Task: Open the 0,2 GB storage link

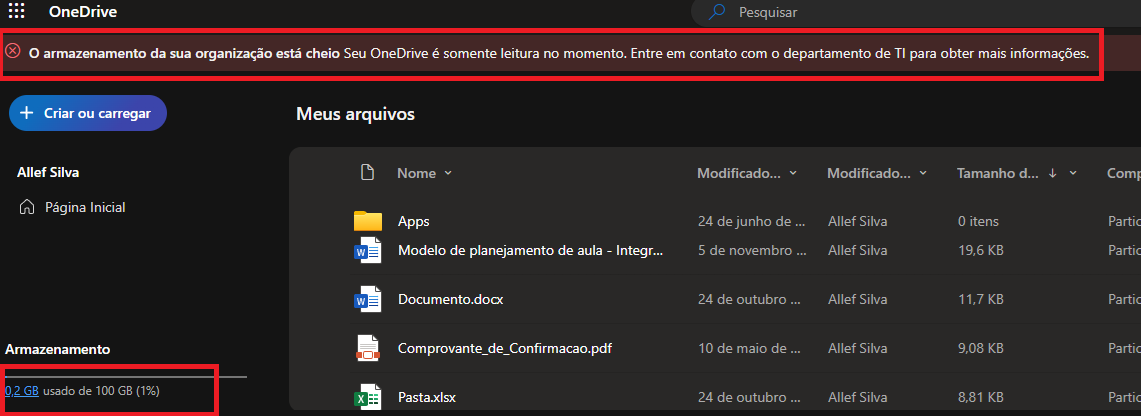Action: tap(22, 391)
